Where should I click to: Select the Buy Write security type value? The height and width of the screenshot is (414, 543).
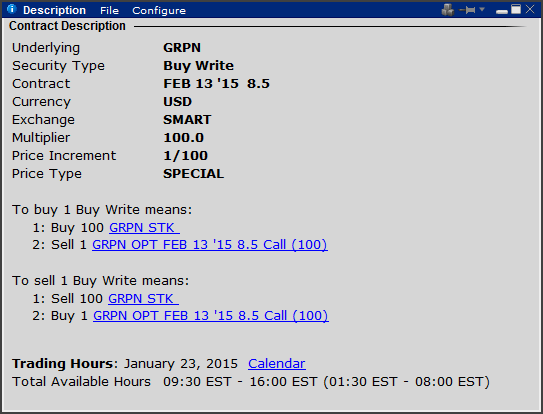click(198, 66)
